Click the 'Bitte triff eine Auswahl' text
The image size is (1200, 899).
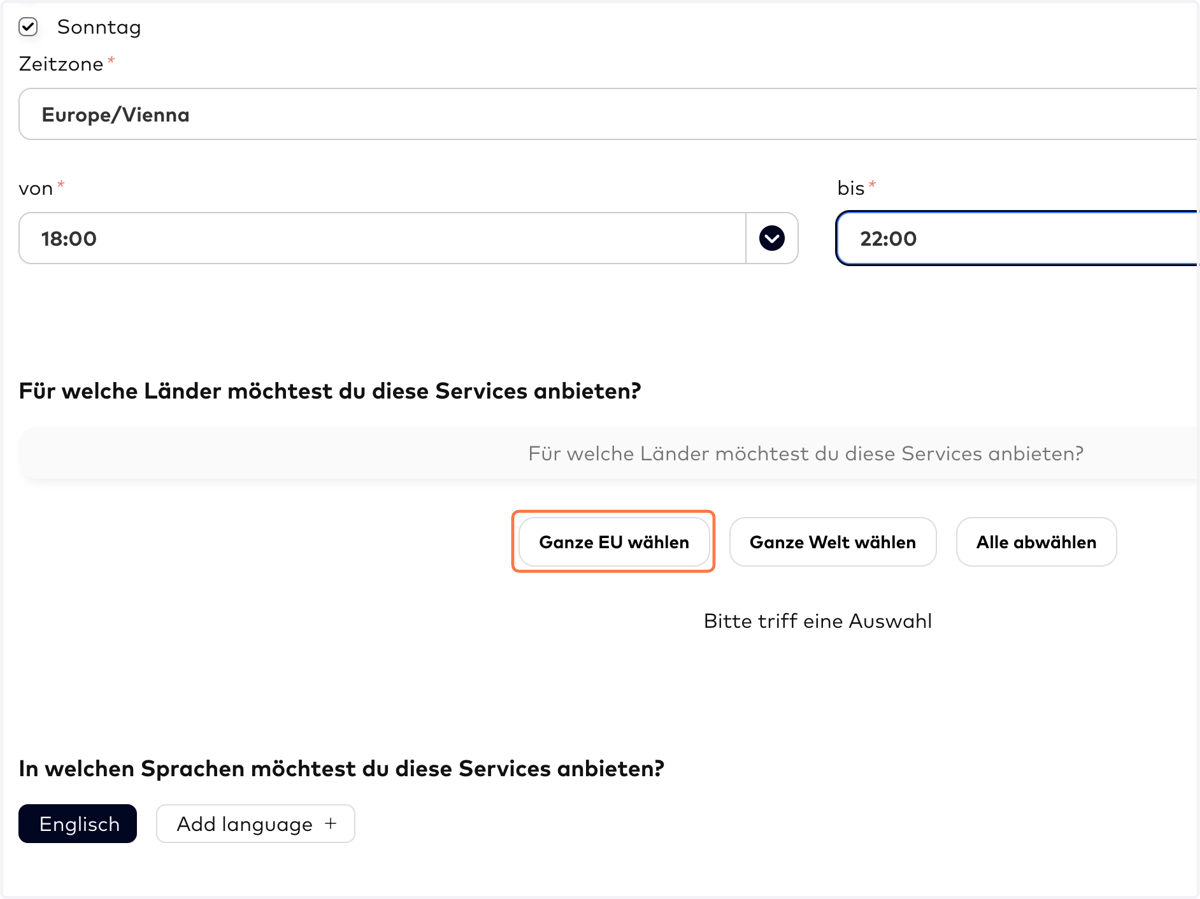[x=818, y=621]
